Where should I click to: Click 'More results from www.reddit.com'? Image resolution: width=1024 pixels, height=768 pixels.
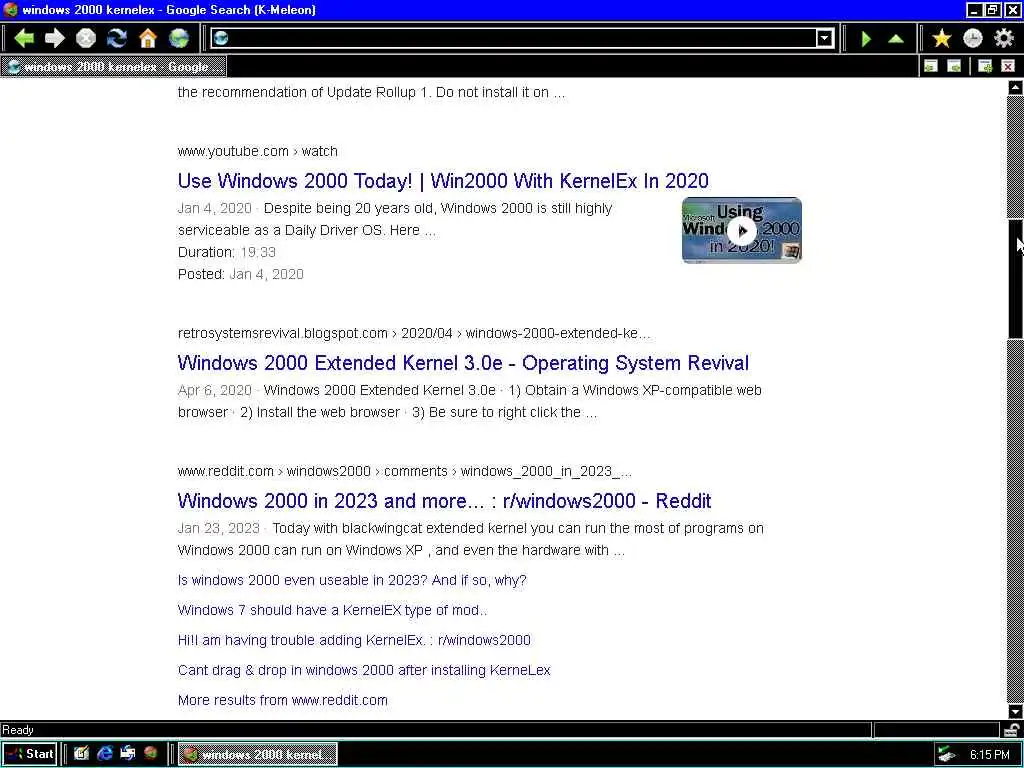(283, 700)
